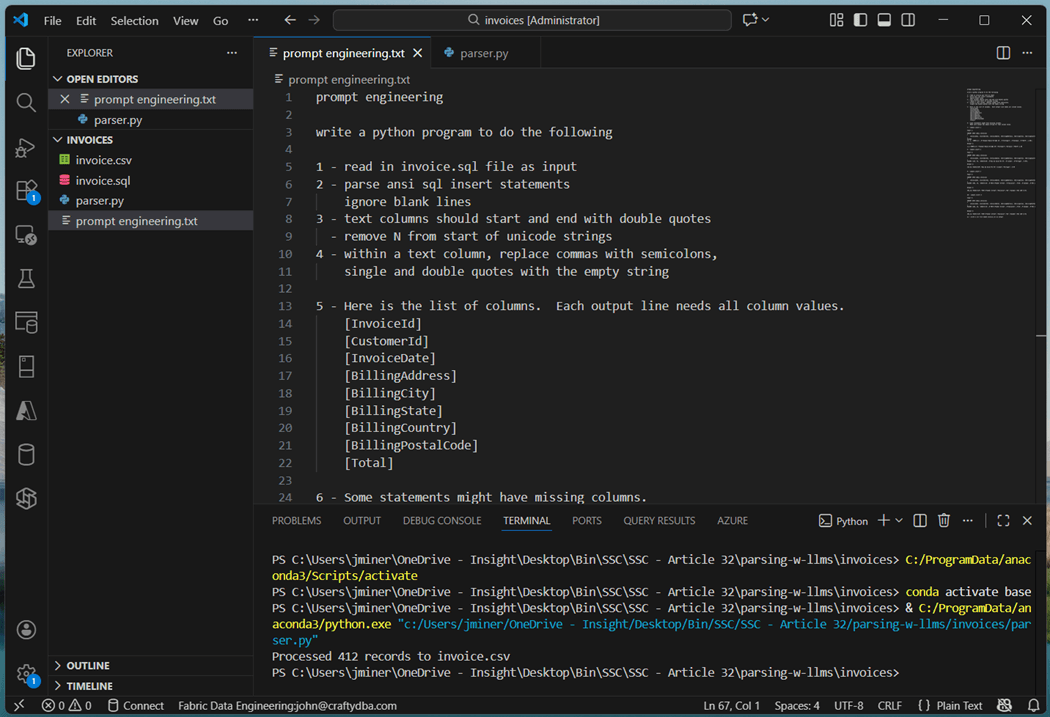Open the Run and Debug view
Viewport: 1050px width, 717px height.
coord(26,148)
